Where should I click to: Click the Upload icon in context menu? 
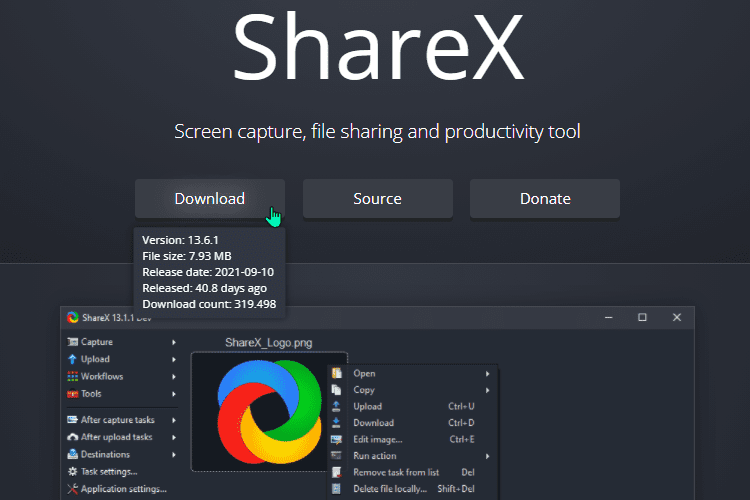pos(337,406)
